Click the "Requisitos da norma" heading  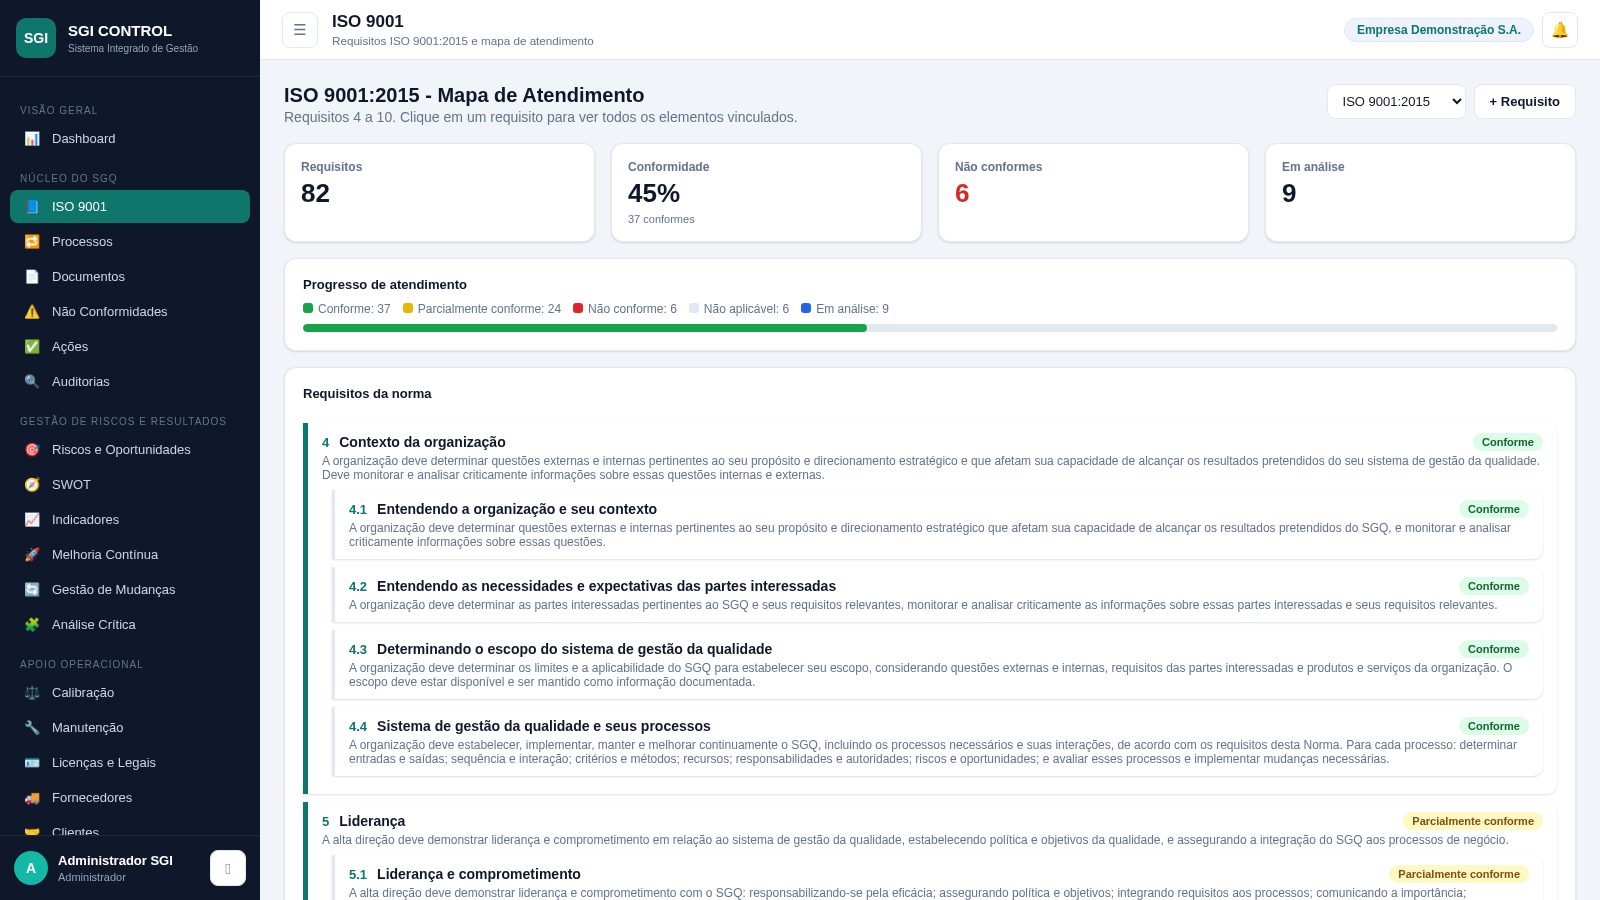coord(367,394)
